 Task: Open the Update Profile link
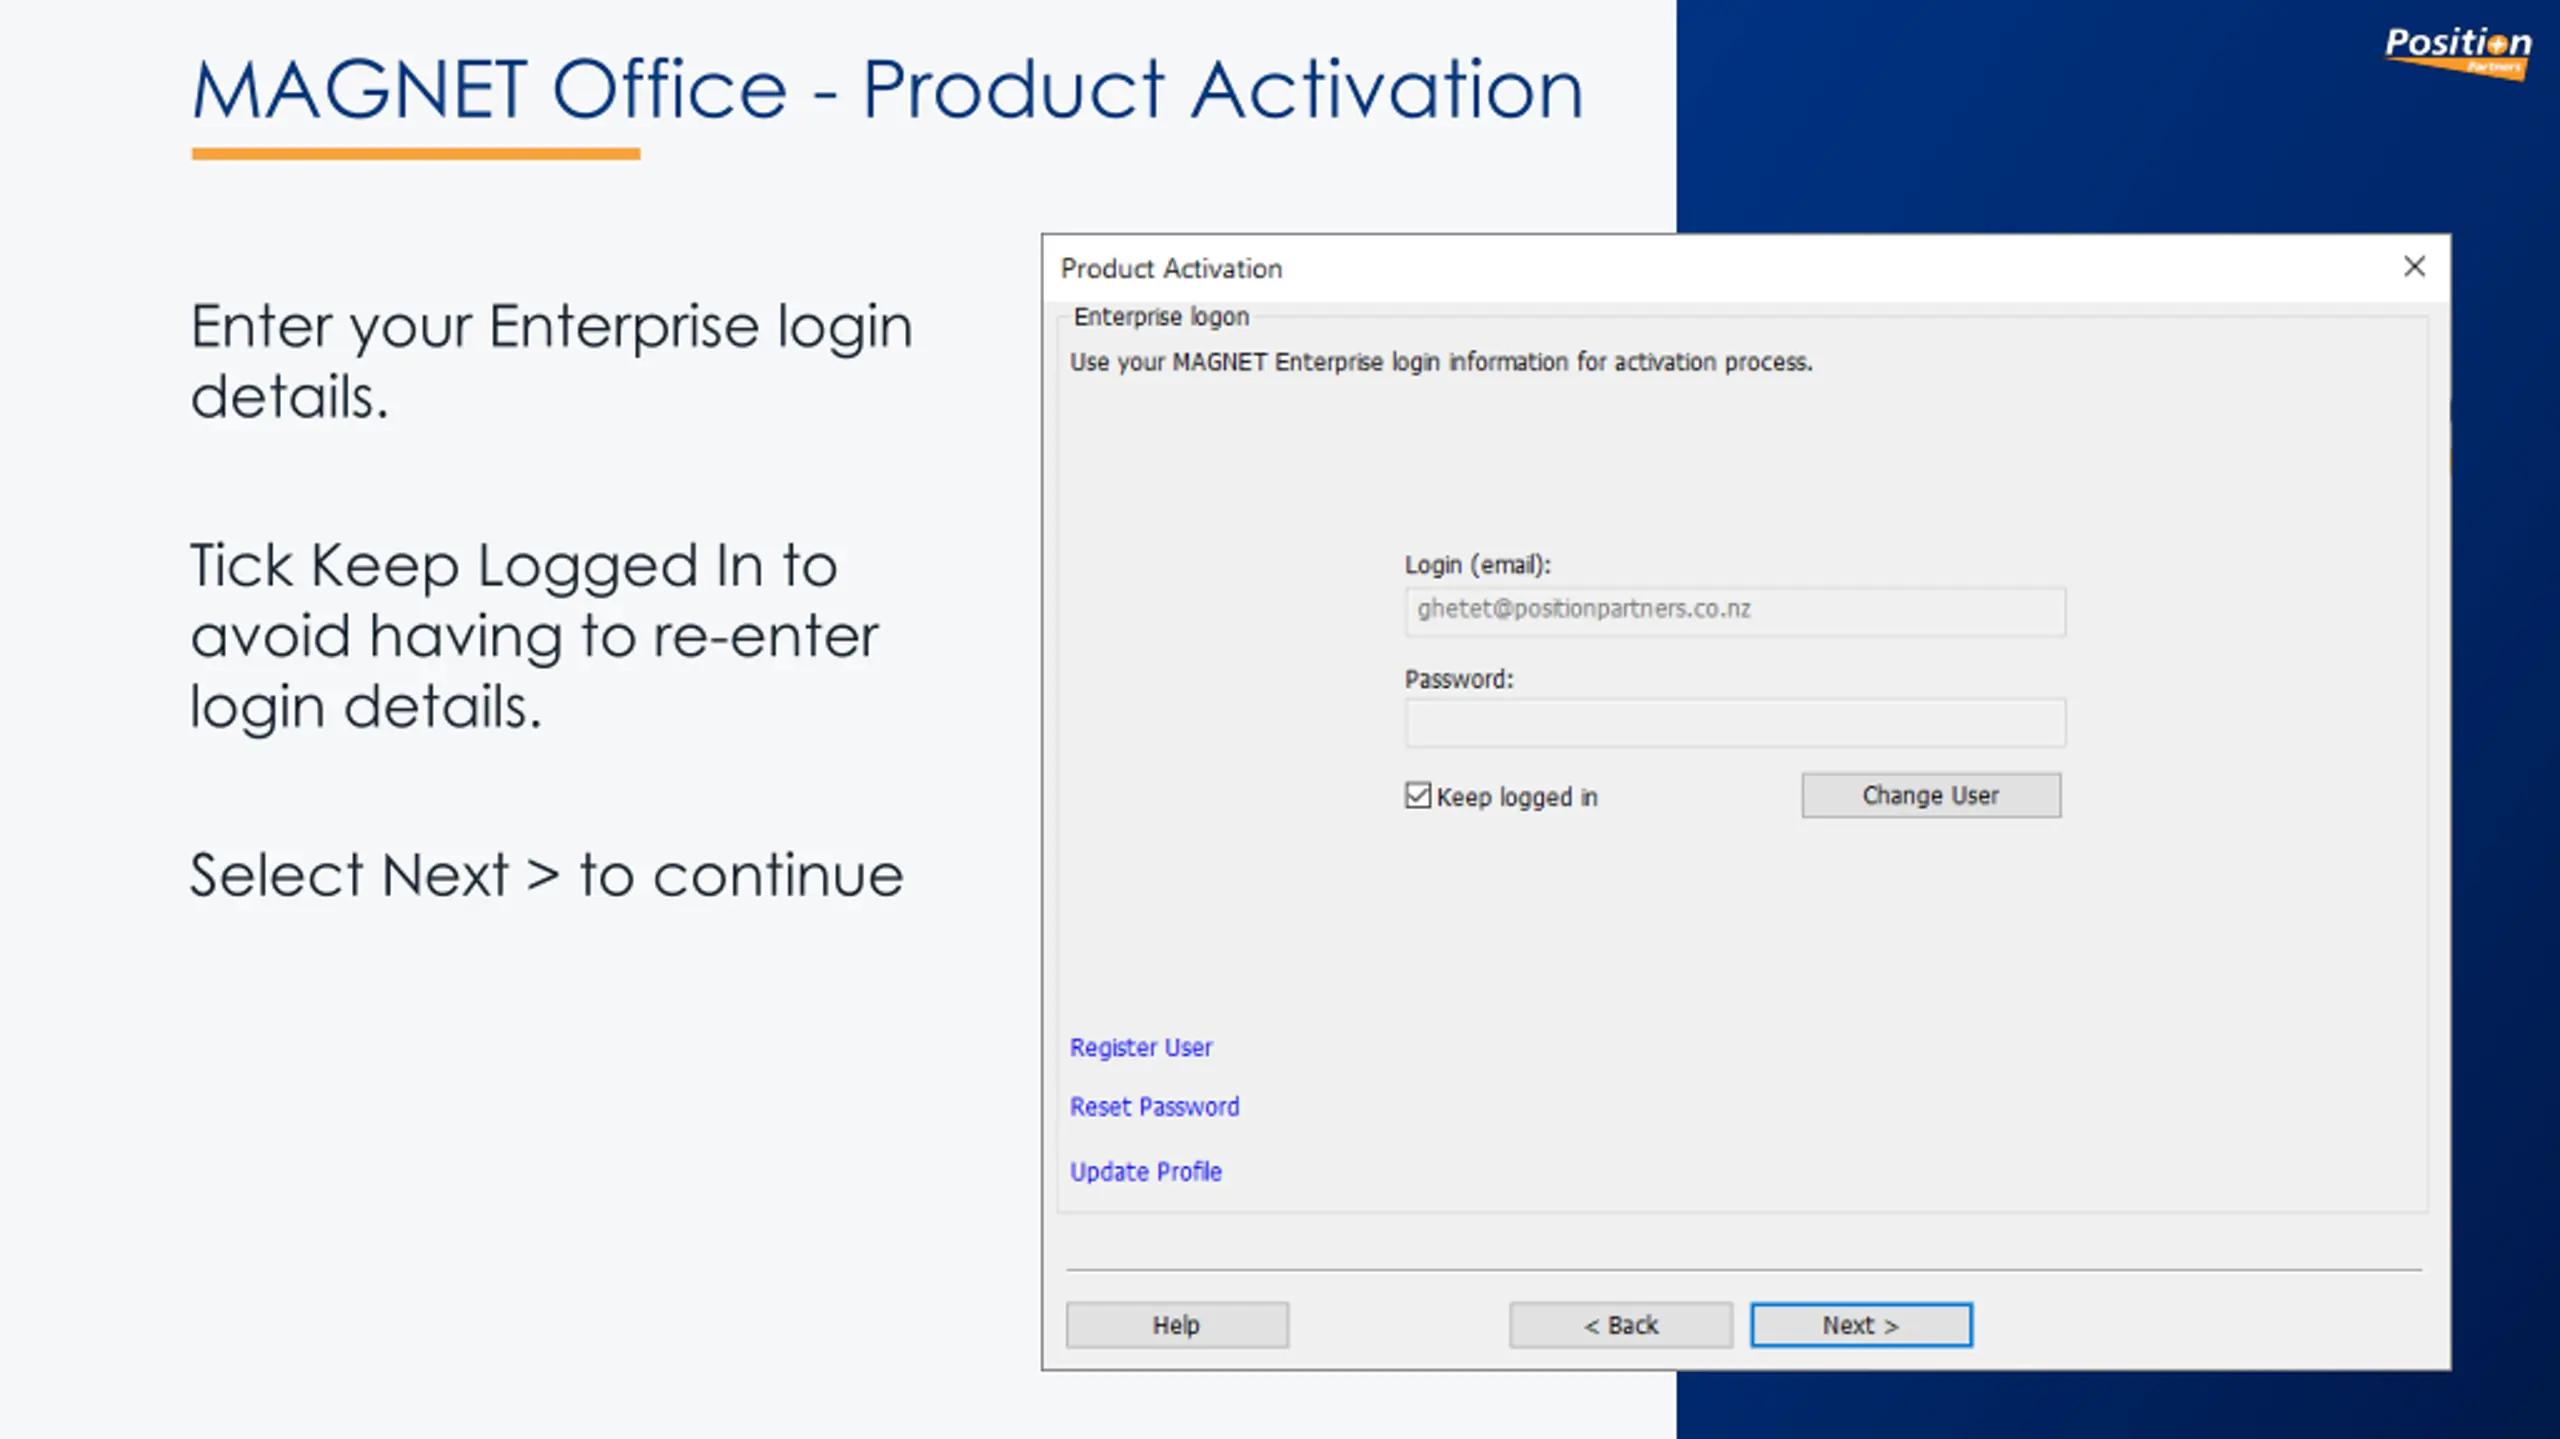coord(1146,1171)
